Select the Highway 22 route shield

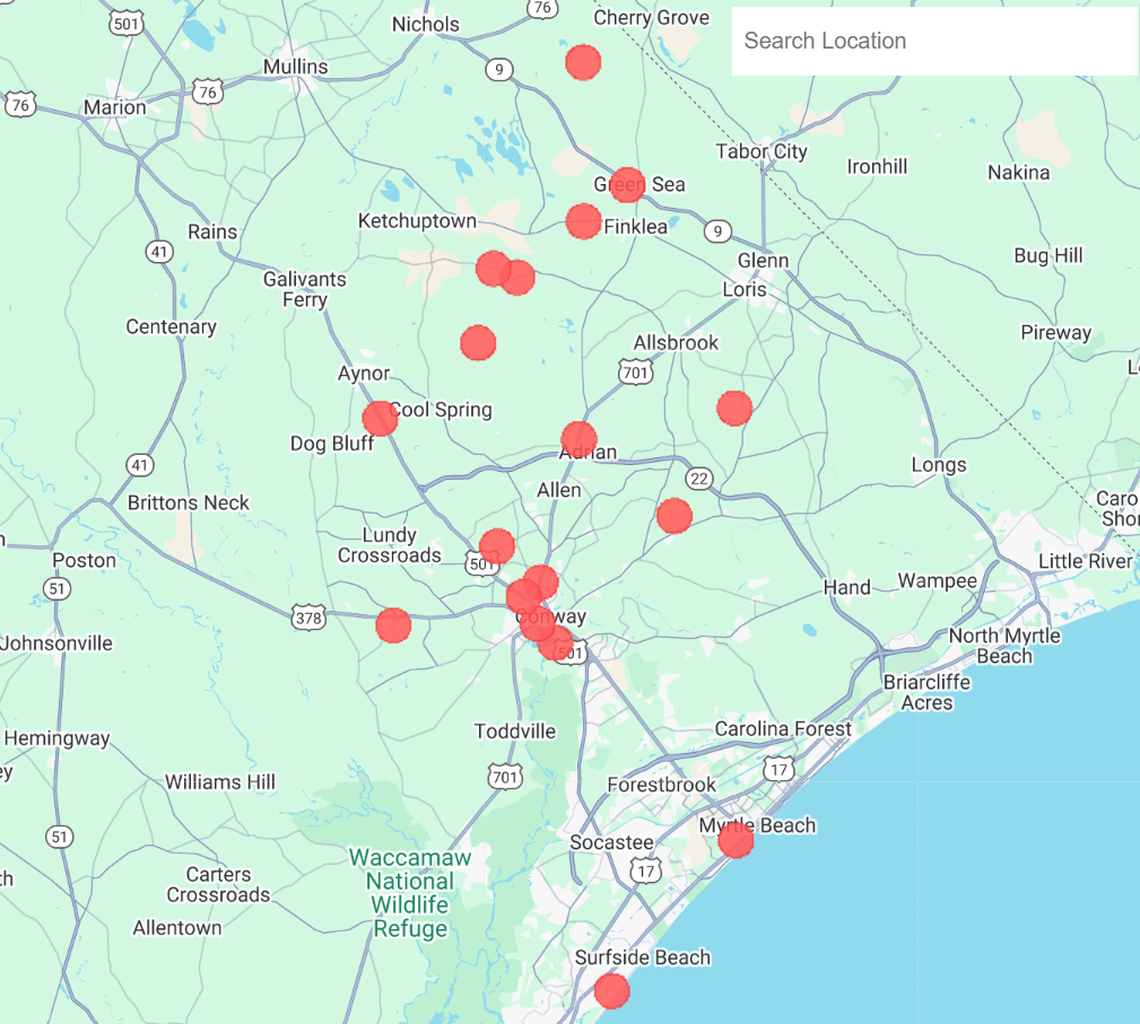point(697,477)
